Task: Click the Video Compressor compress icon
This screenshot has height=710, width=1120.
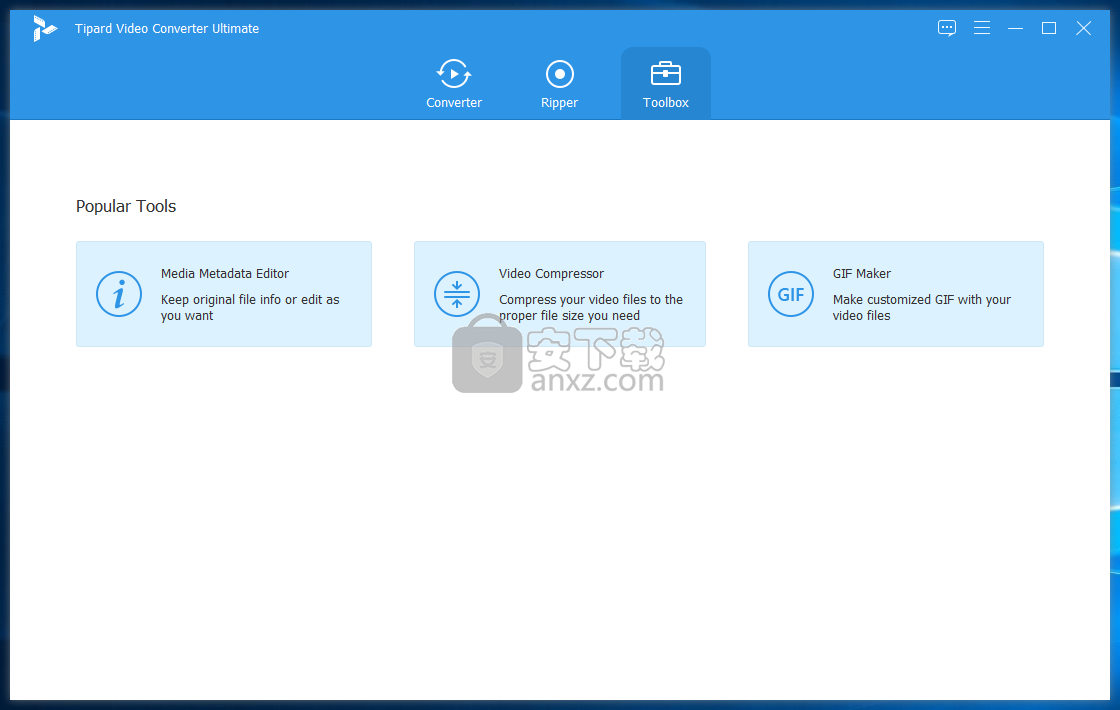Action: (456, 294)
